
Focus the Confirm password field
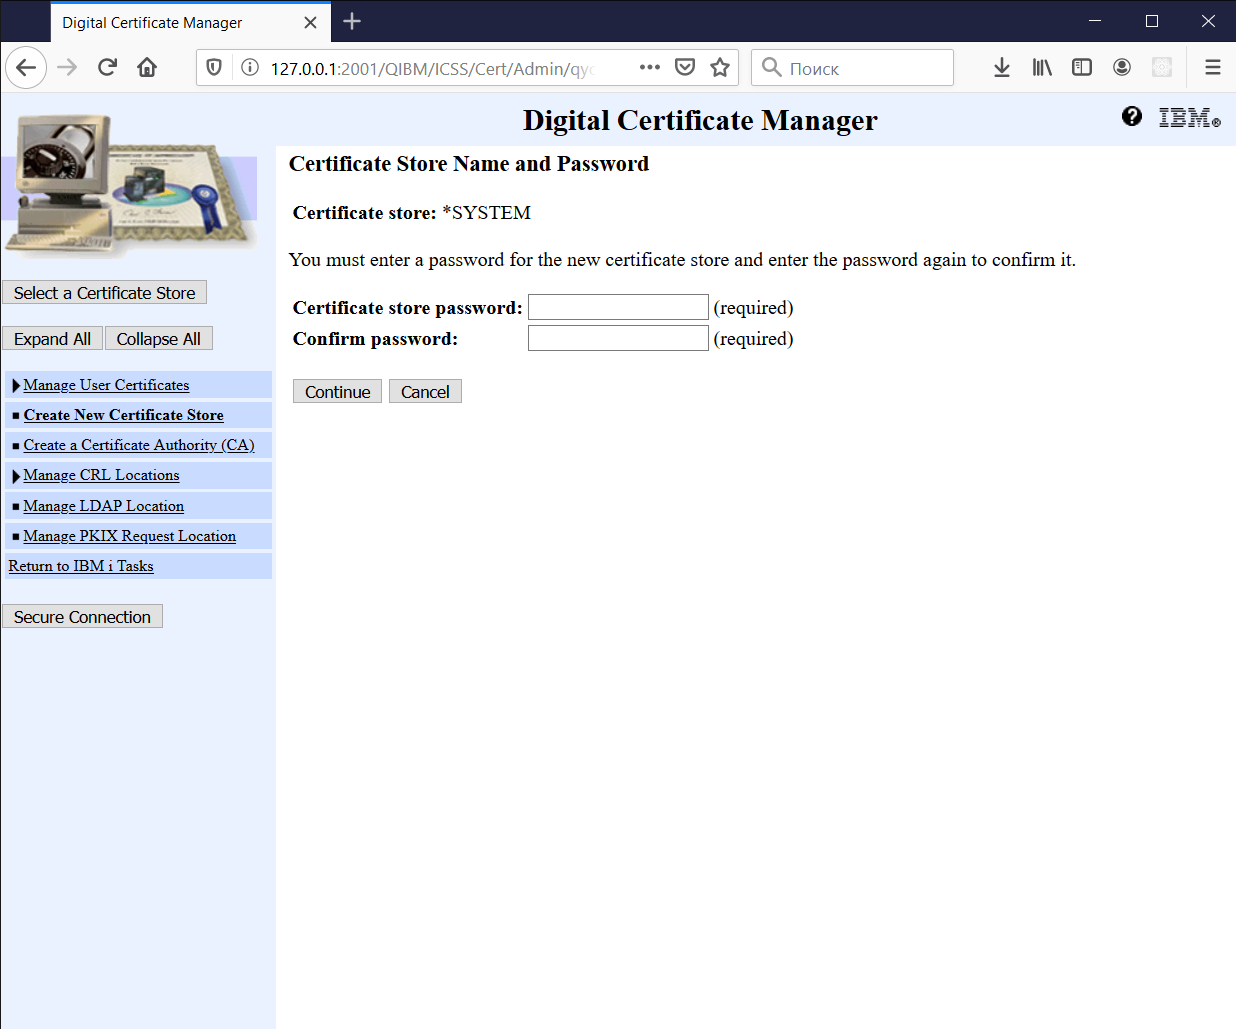coord(618,338)
